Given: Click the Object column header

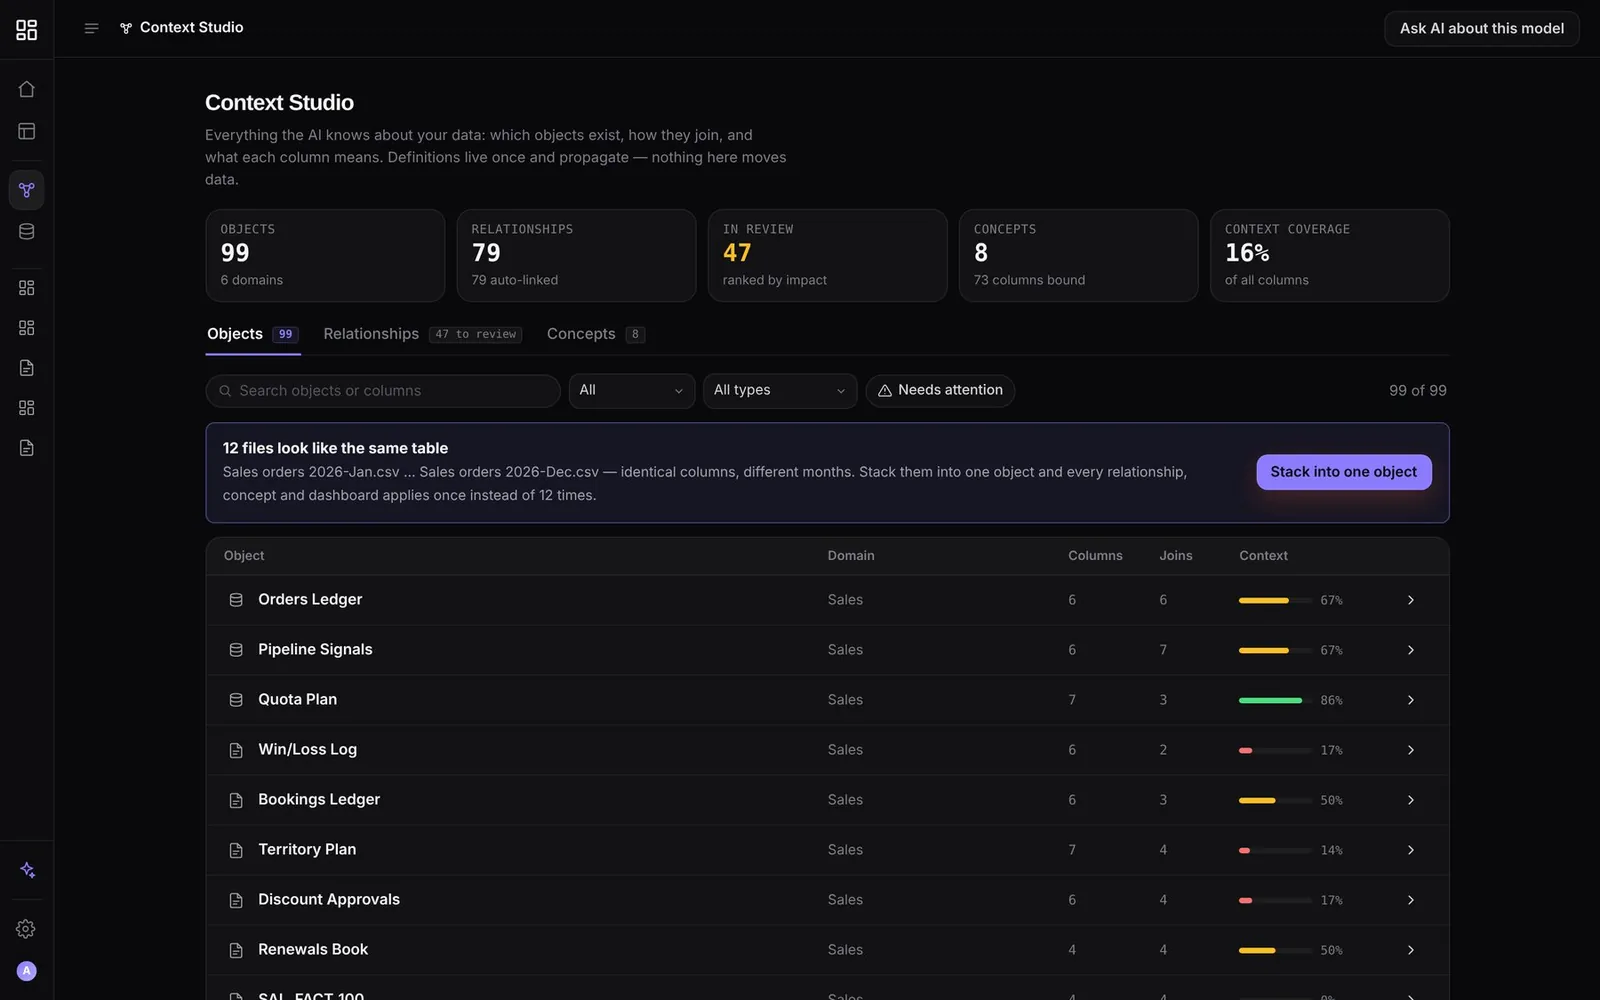Looking at the screenshot, I should coord(244,556).
